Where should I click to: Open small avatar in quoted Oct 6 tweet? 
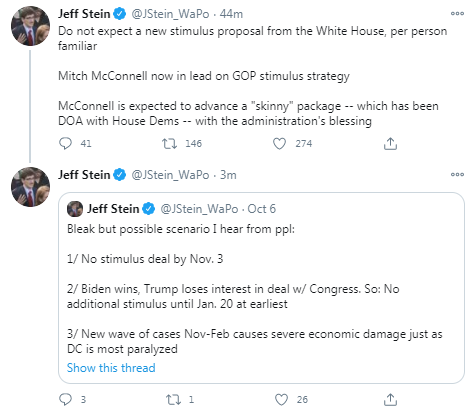pos(75,209)
